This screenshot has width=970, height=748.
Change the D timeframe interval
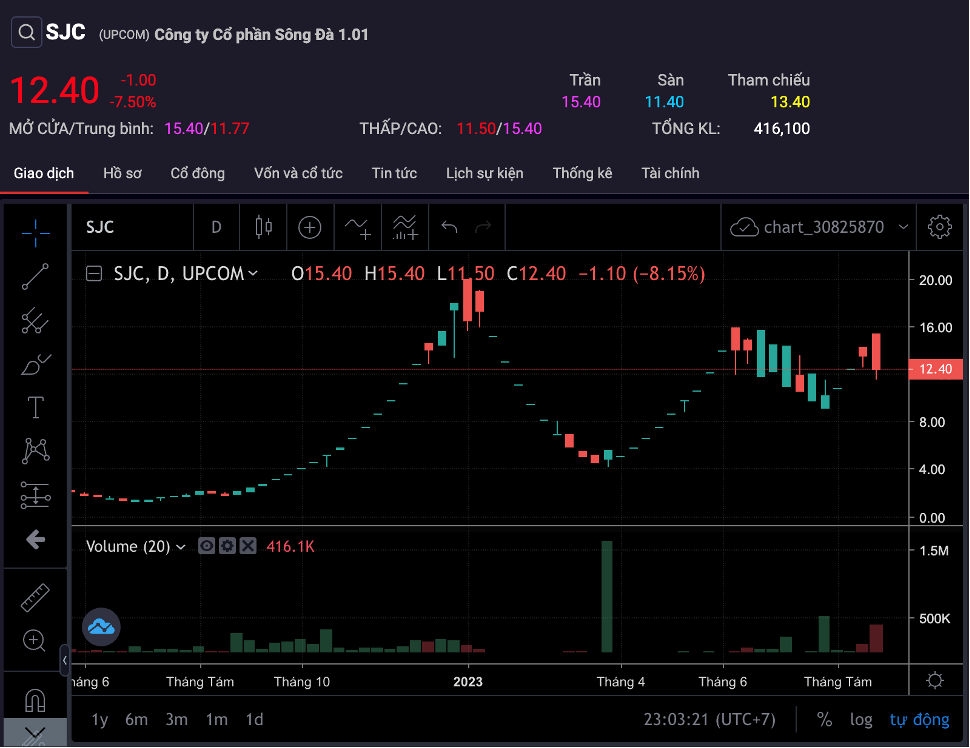(x=217, y=227)
